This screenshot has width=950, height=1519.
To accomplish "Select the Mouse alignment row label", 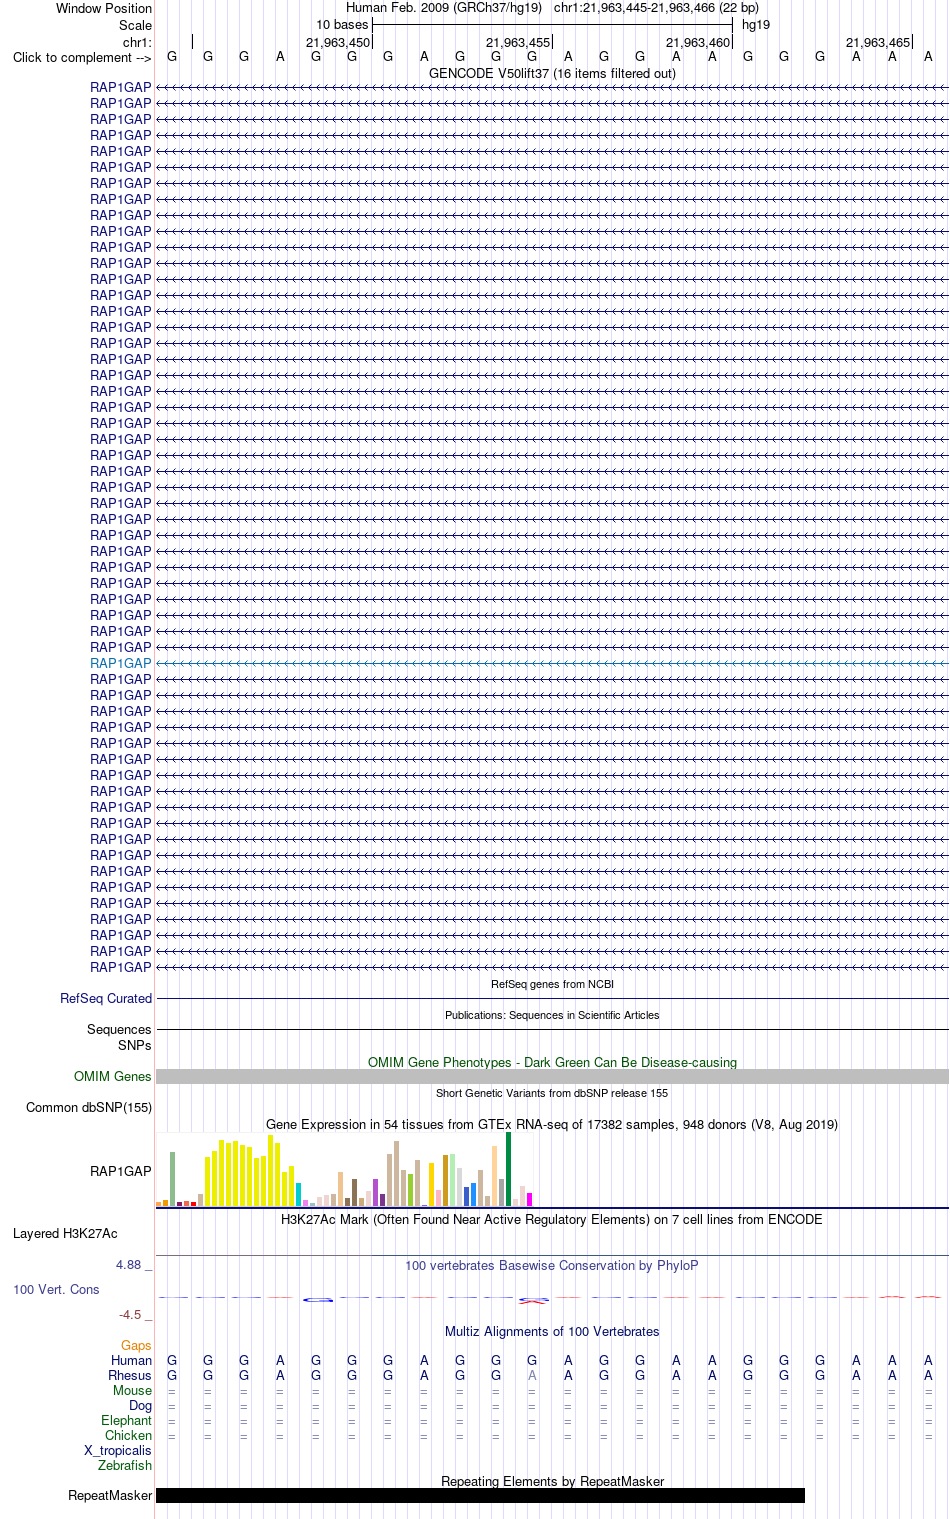I will (132, 1390).
